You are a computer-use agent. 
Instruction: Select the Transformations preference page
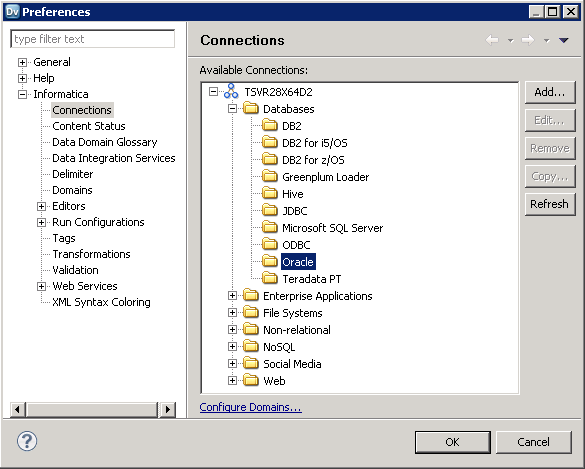(x=91, y=254)
